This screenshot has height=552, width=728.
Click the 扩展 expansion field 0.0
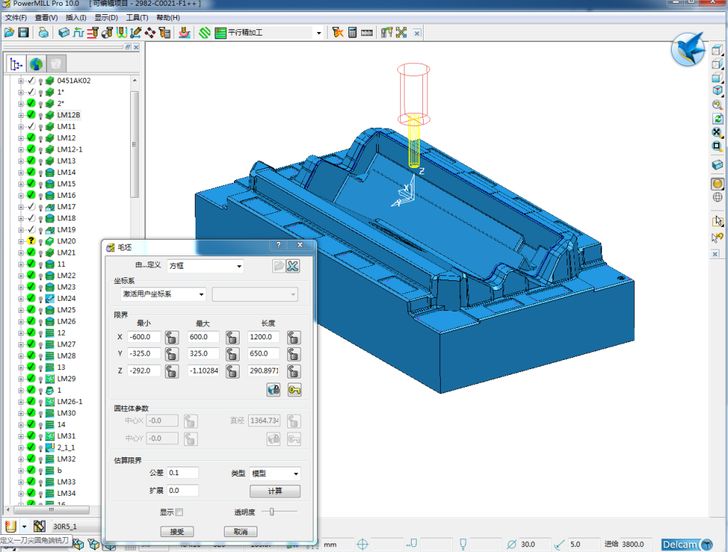pyautogui.click(x=182, y=491)
